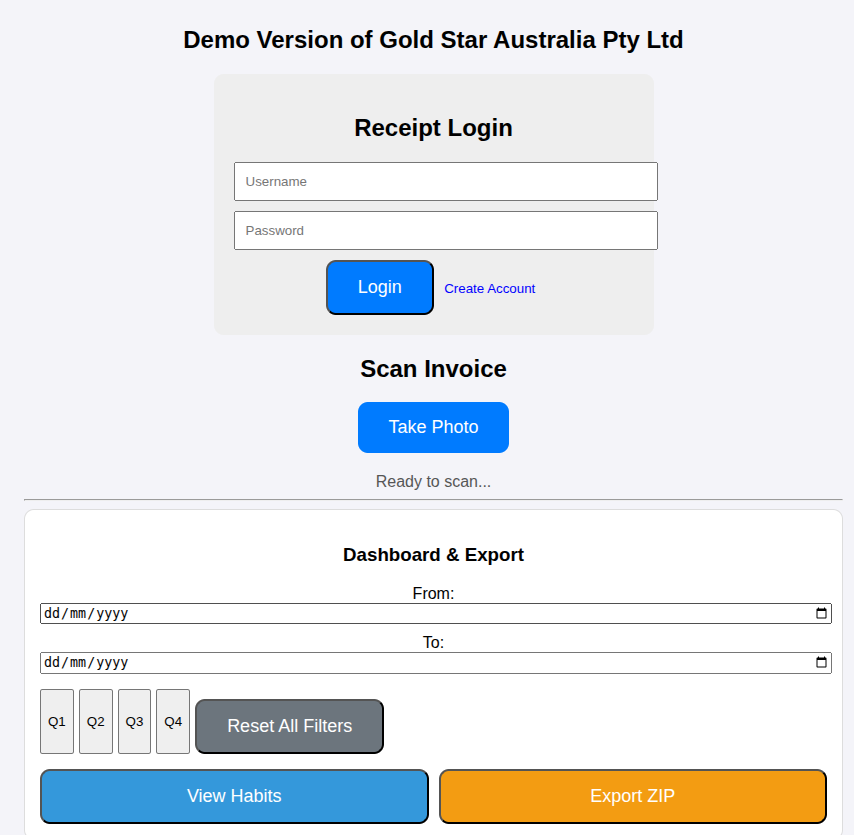Choose the Q3 quarter filter
The width and height of the screenshot is (854, 835).
click(134, 721)
